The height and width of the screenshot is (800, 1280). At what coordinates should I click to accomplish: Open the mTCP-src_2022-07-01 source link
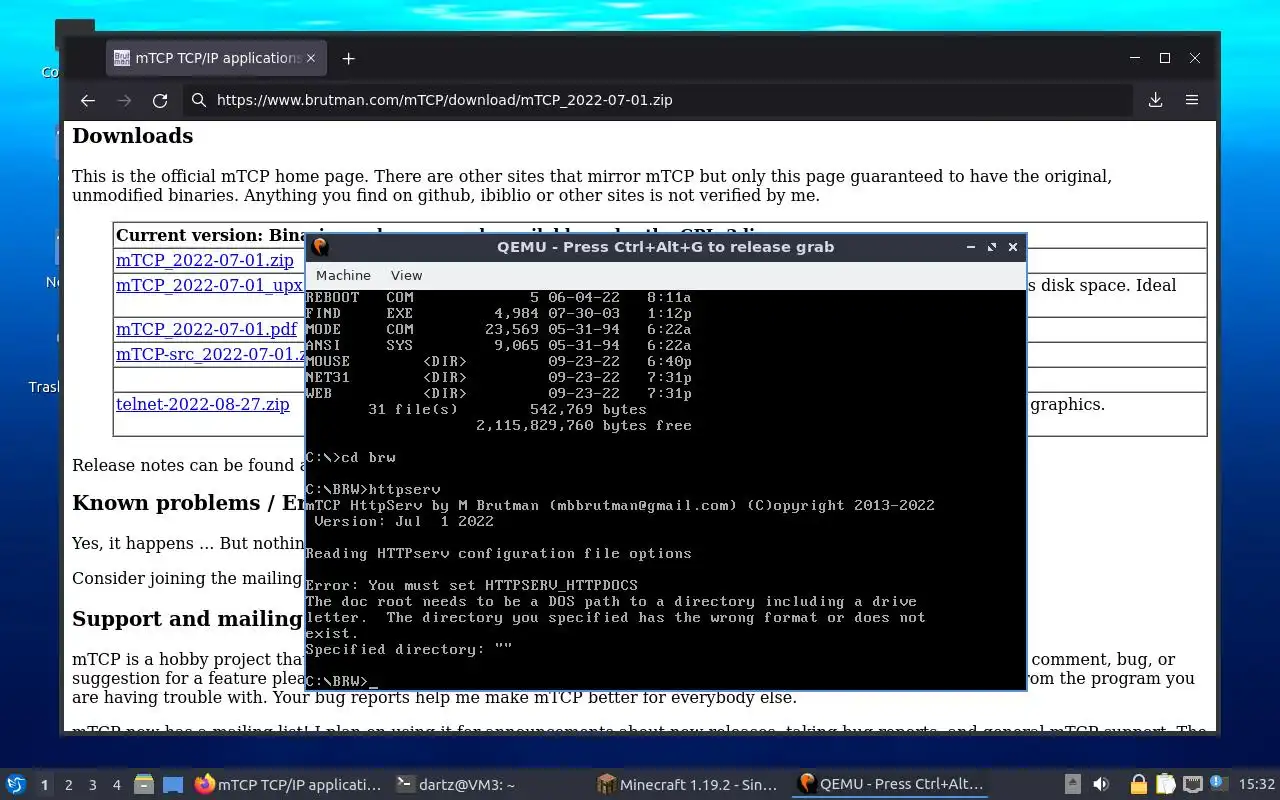[x=211, y=354]
